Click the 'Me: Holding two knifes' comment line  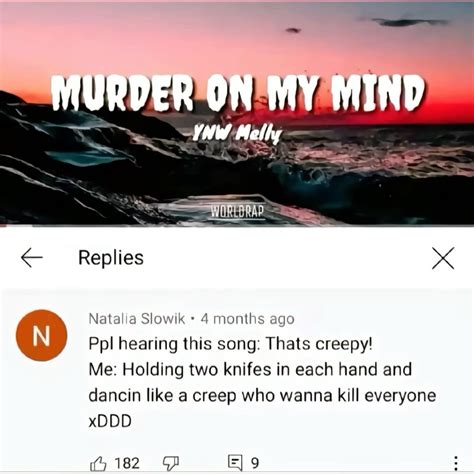point(250,369)
